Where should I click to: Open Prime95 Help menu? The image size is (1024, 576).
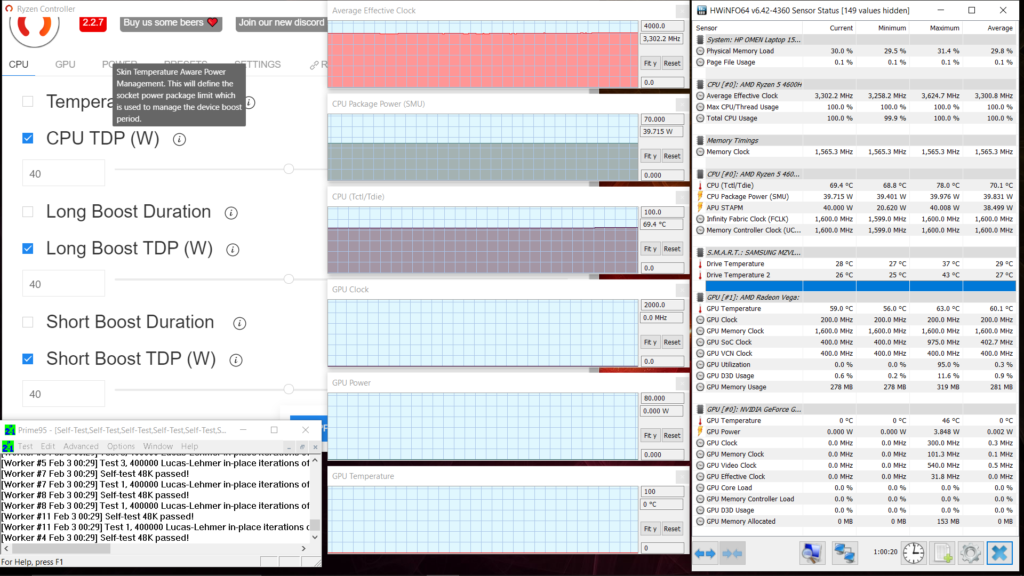click(x=189, y=446)
